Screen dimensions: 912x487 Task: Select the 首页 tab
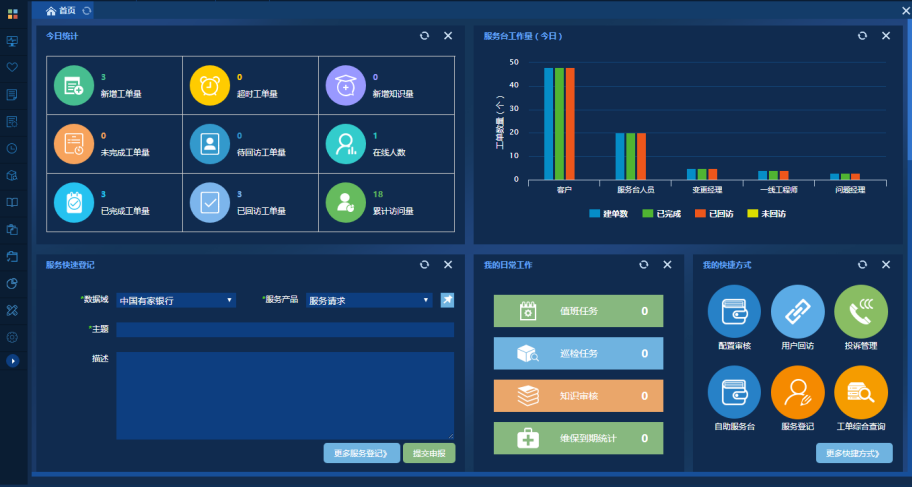point(61,10)
